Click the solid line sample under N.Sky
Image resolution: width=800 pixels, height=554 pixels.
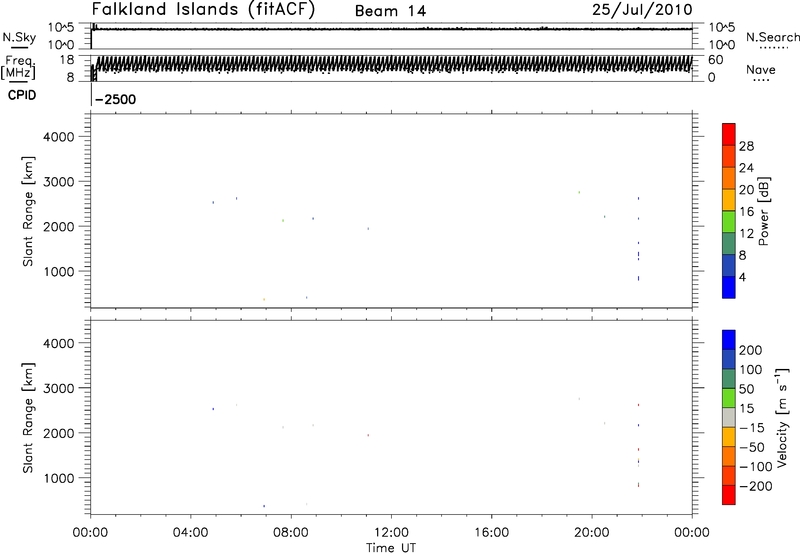coord(19,47)
